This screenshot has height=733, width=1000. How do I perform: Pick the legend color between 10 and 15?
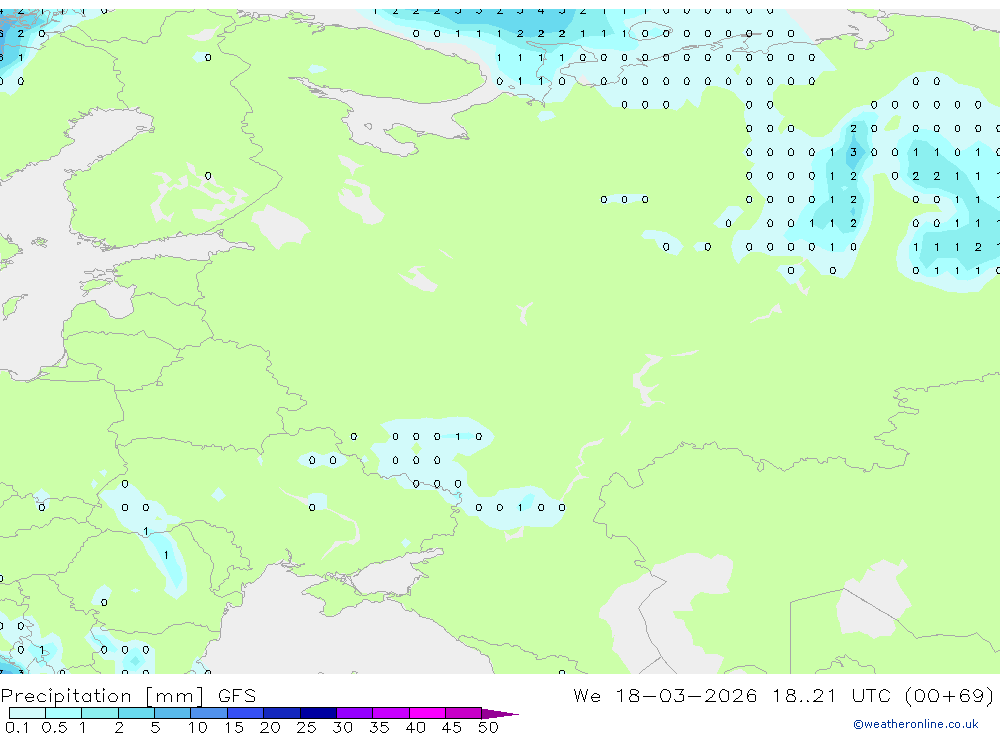[209, 713]
